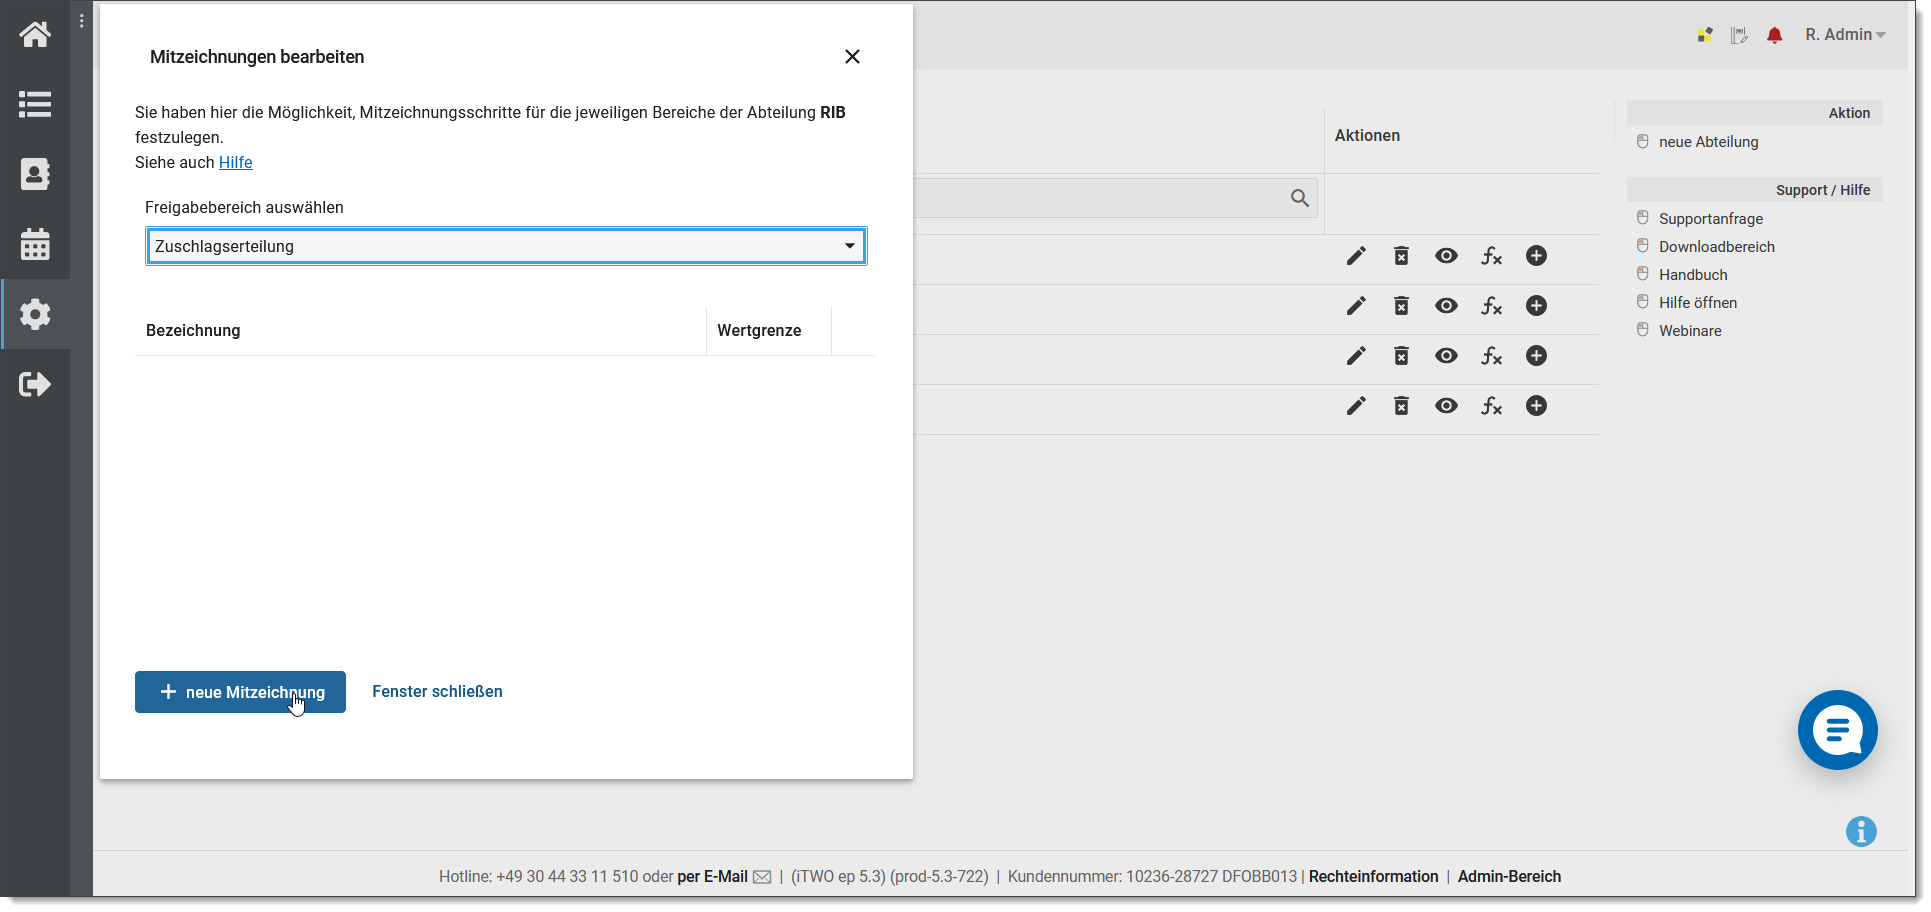The width and height of the screenshot is (1931, 912).
Task: Click the delete trash icon in third row
Action: point(1401,356)
